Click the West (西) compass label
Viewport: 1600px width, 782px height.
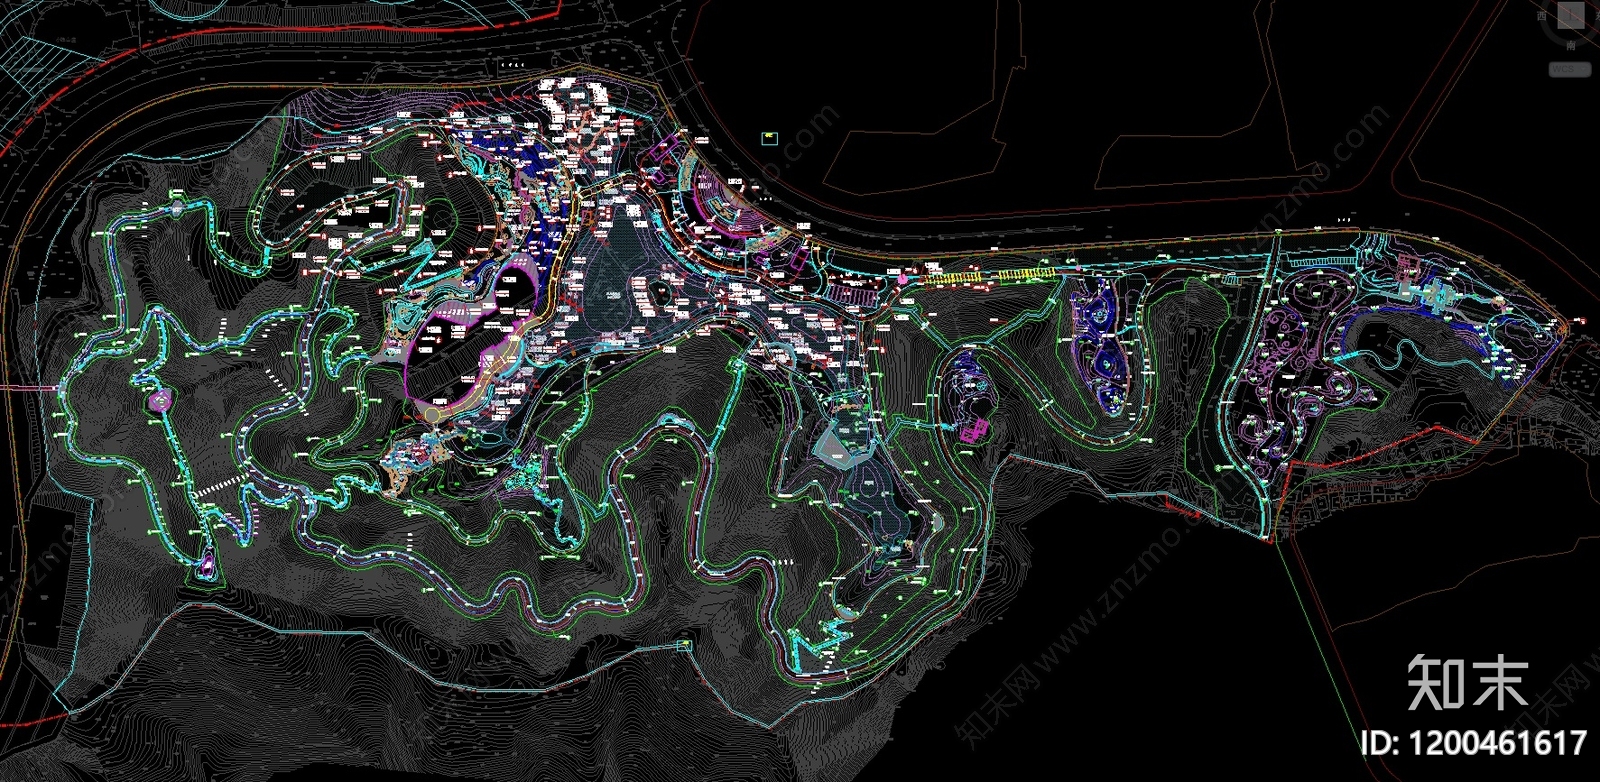[x=1543, y=16]
